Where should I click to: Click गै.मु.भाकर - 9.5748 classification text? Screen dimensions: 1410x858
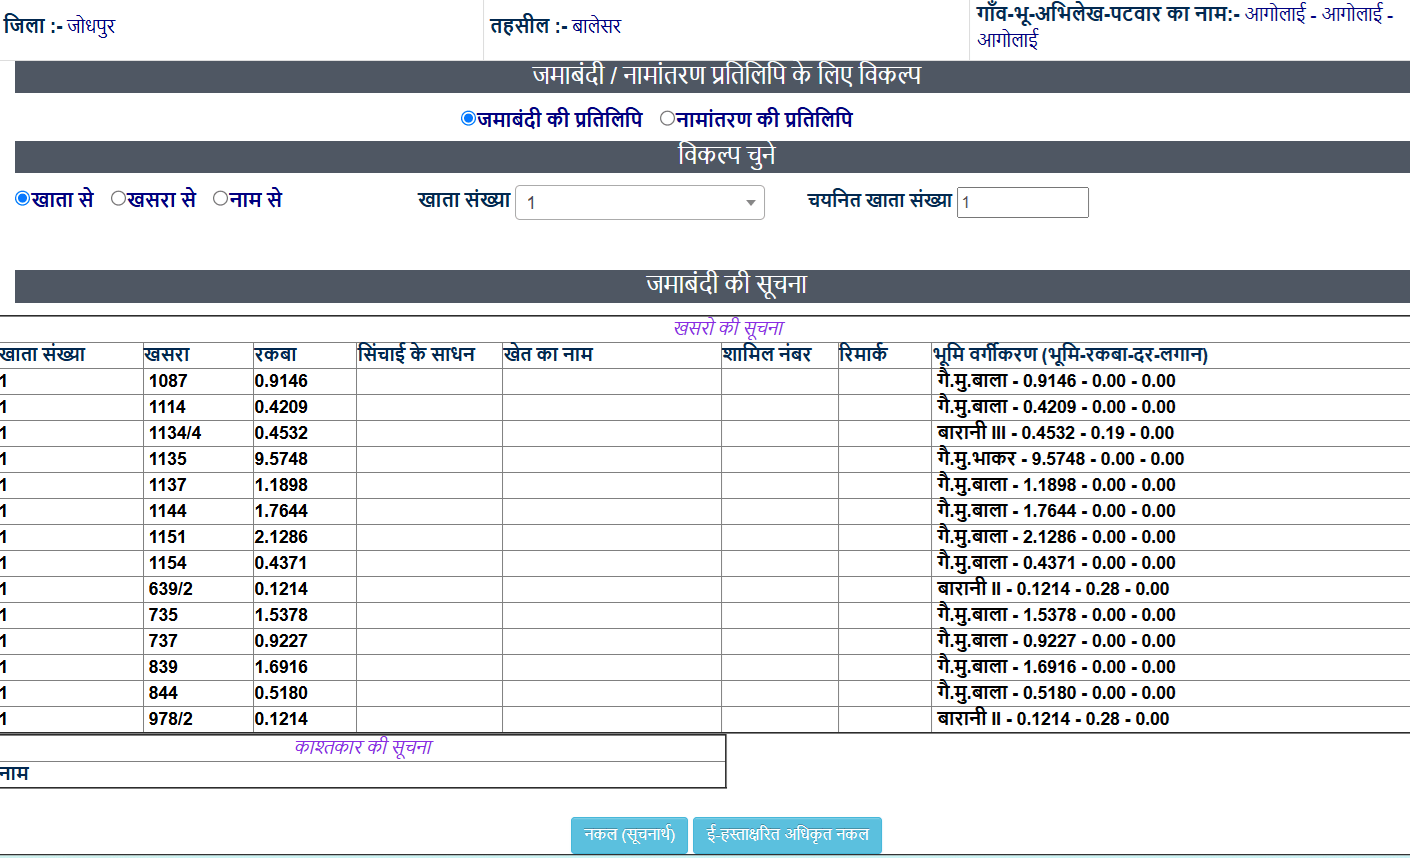(x=1060, y=459)
